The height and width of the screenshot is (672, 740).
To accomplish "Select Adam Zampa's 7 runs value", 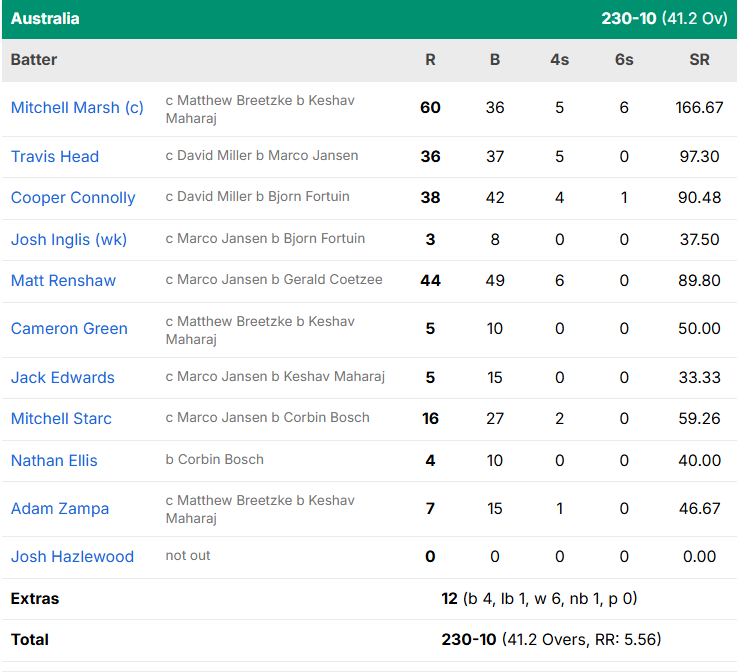I will point(430,509).
